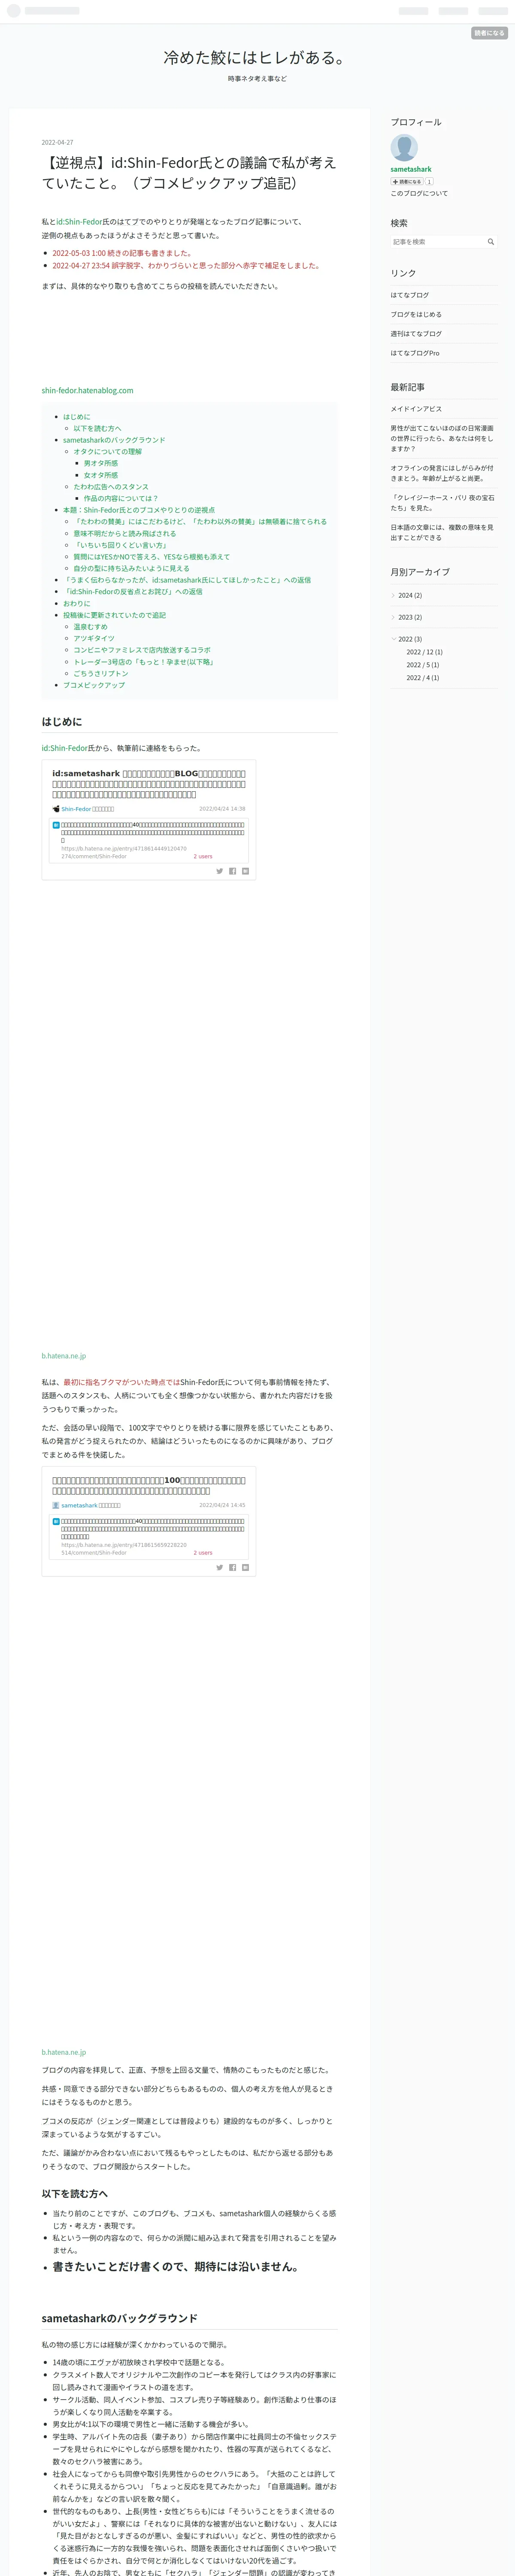
Task: Expand the 2023 (2) archive year
Action: (393, 617)
